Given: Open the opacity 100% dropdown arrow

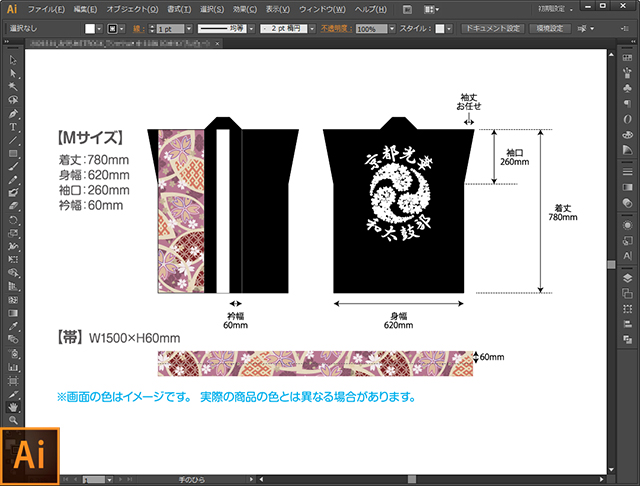Looking at the screenshot, I should coord(392,29).
